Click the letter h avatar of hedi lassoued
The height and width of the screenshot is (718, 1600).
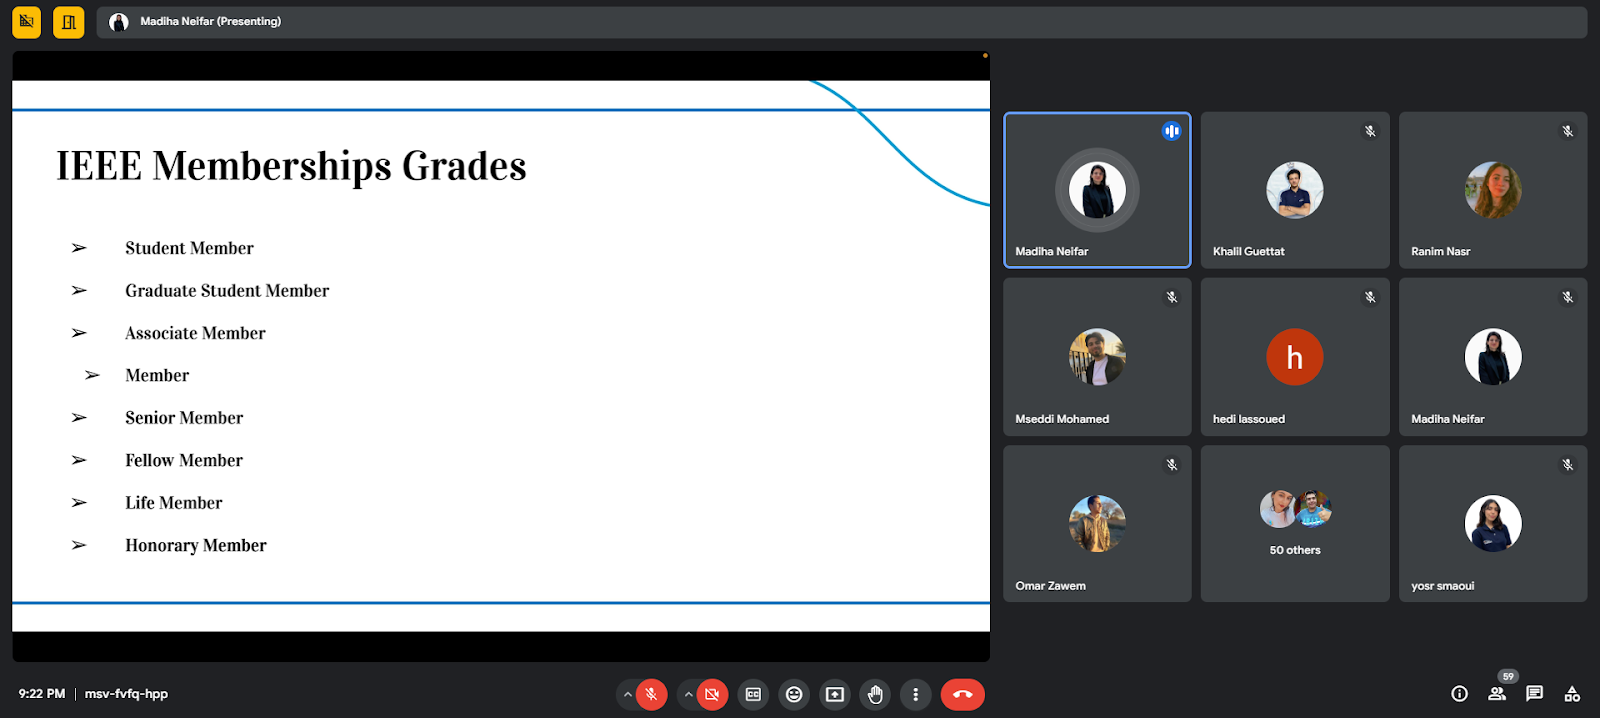click(1295, 357)
